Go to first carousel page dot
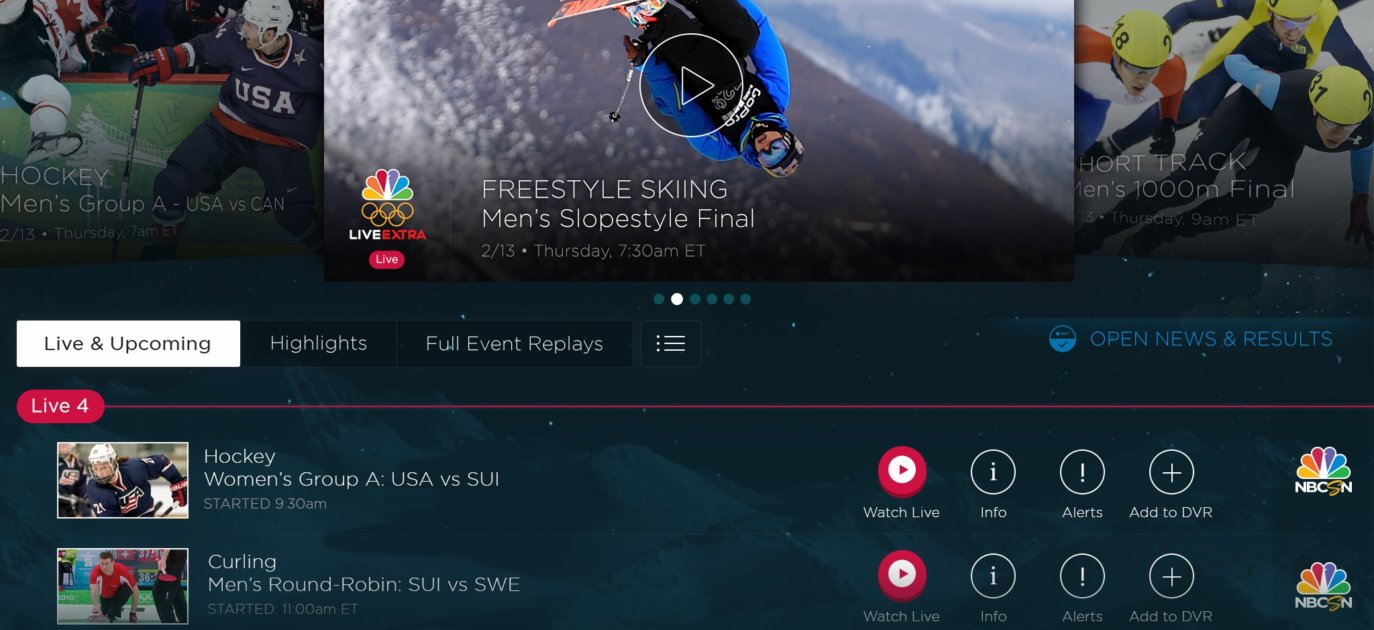Screen dimensions: 1374x630 659,299
